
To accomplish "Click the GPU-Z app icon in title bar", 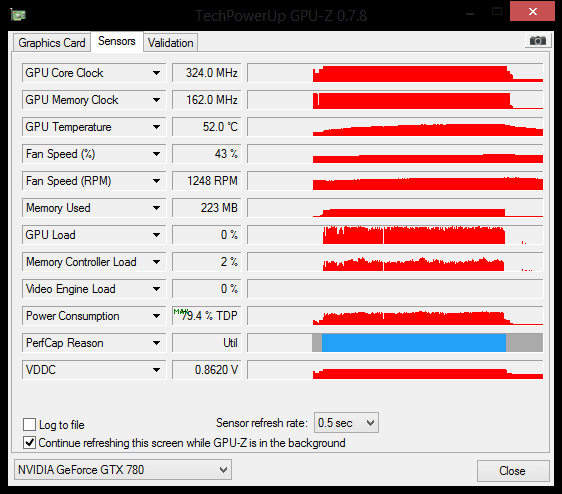I will click(18, 15).
